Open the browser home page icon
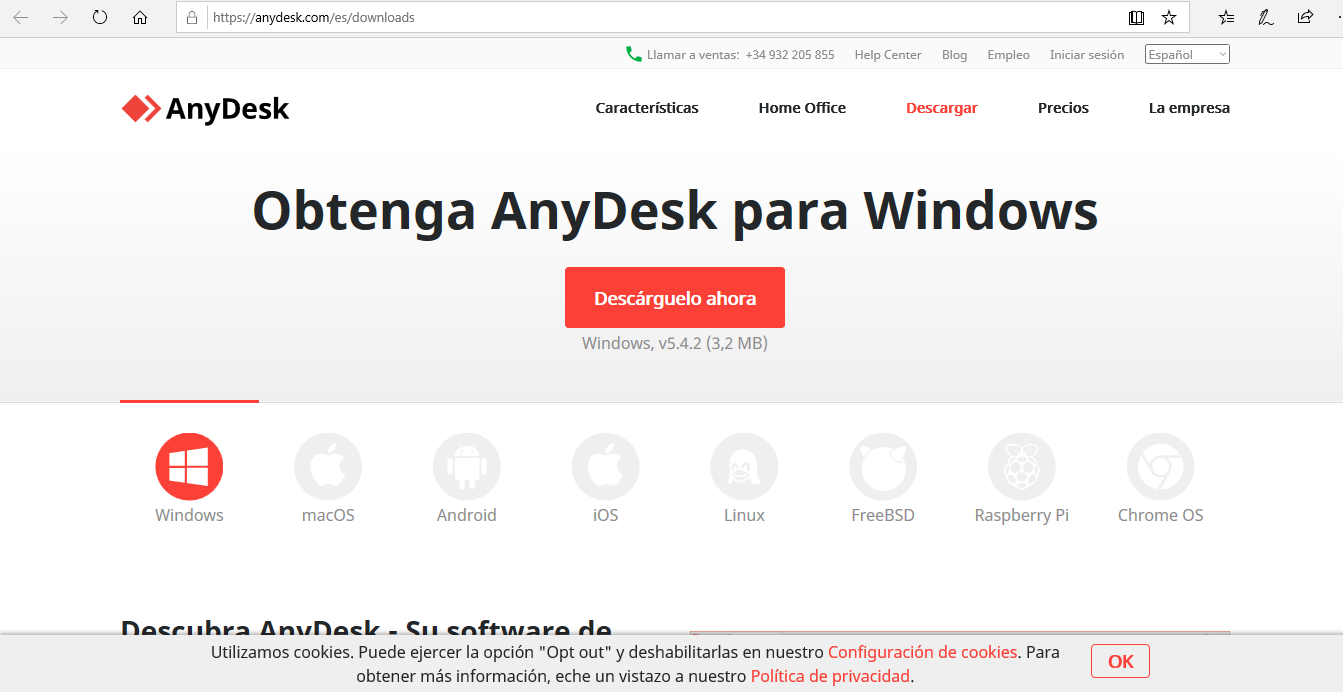The width and height of the screenshot is (1343, 692). (x=140, y=17)
